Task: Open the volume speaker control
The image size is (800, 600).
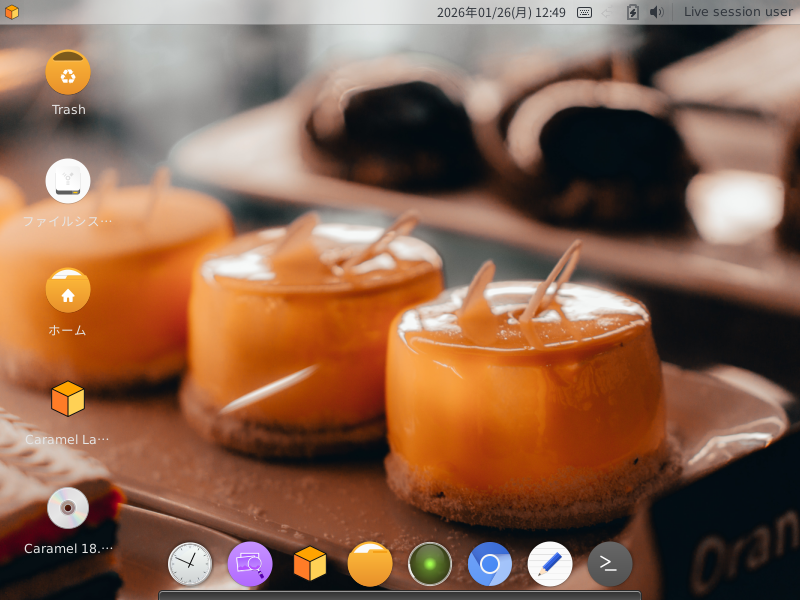Action: point(657,12)
